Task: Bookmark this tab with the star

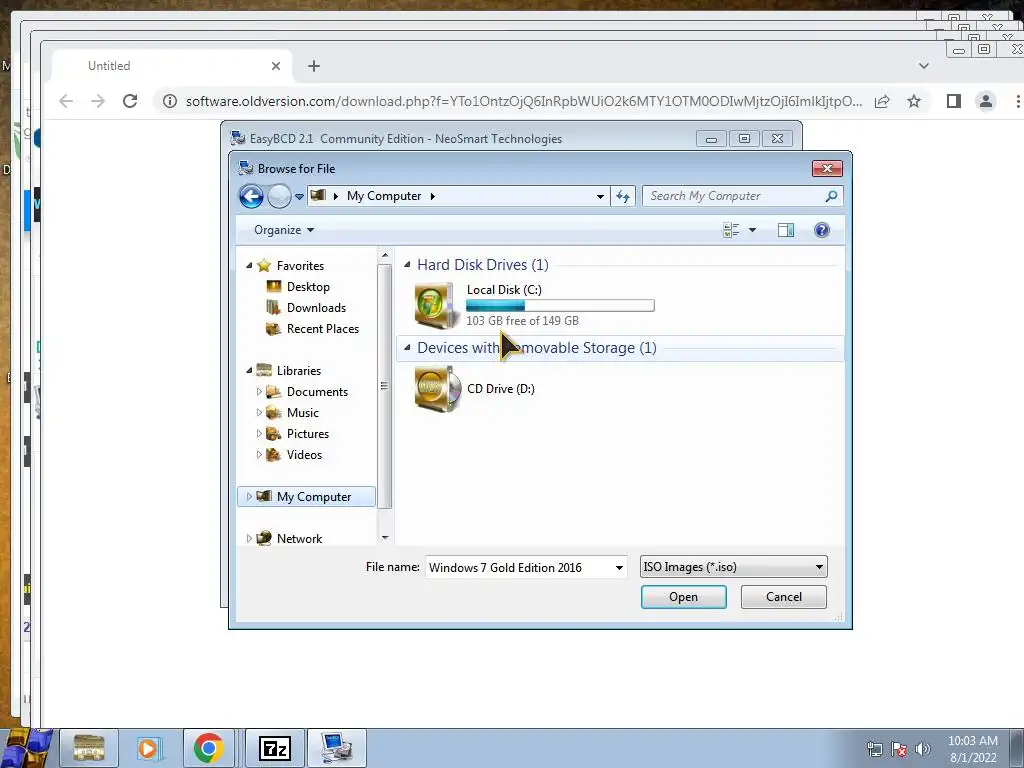Action: point(914,101)
